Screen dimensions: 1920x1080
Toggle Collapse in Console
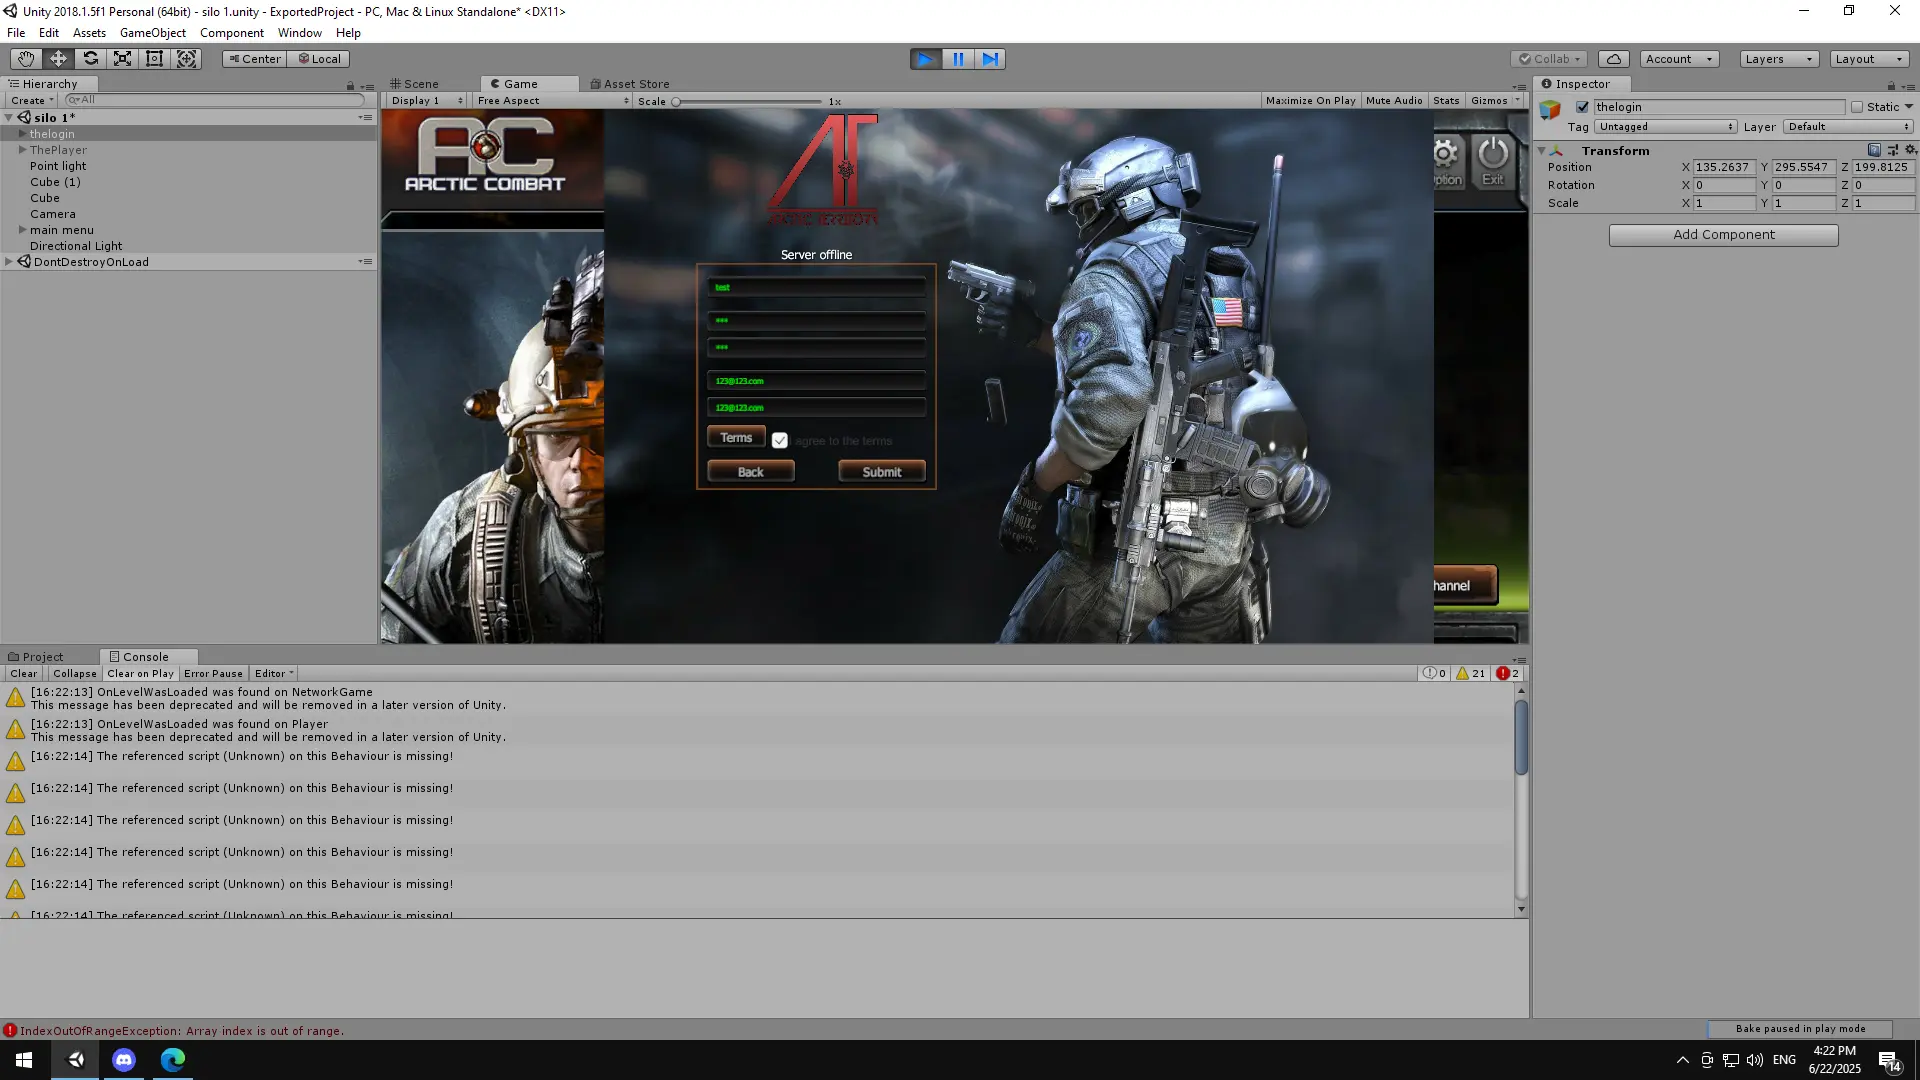(x=75, y=674)
